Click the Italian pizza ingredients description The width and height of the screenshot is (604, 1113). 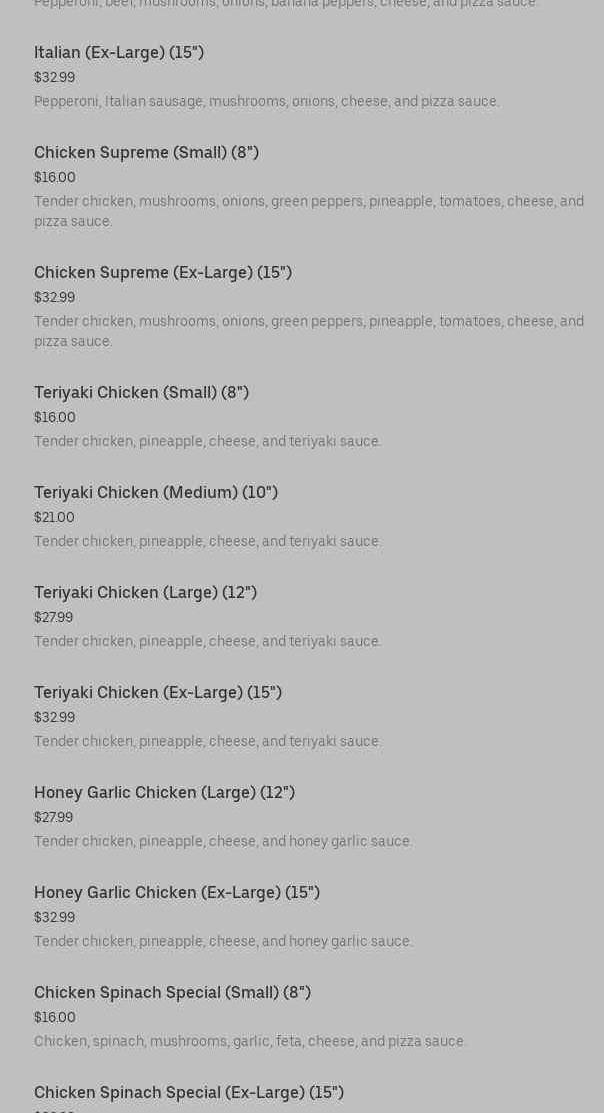coord(266,101)
